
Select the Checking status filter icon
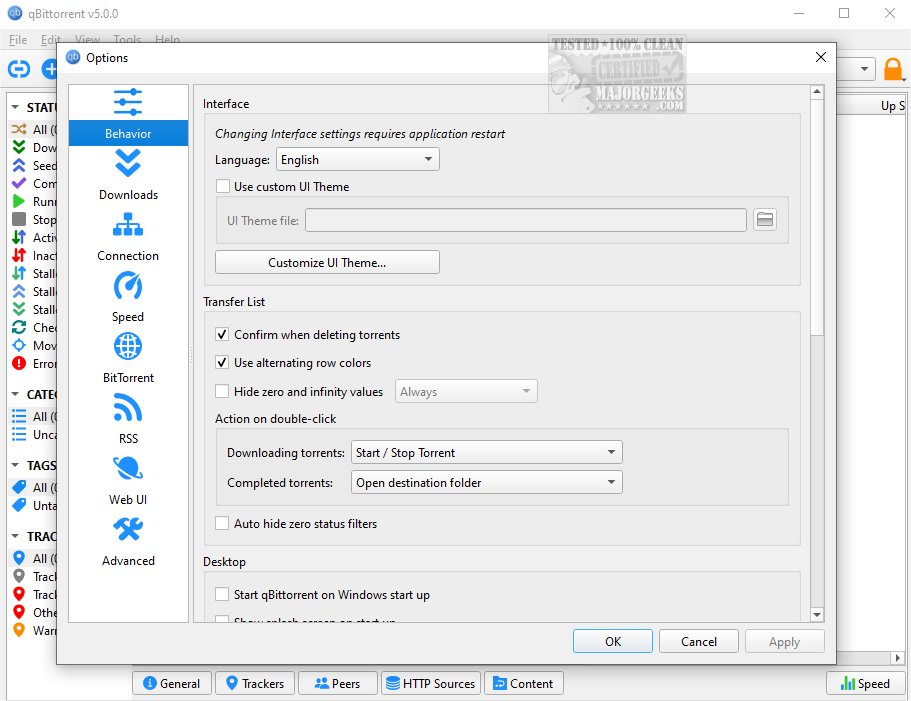tap(19, 327)
